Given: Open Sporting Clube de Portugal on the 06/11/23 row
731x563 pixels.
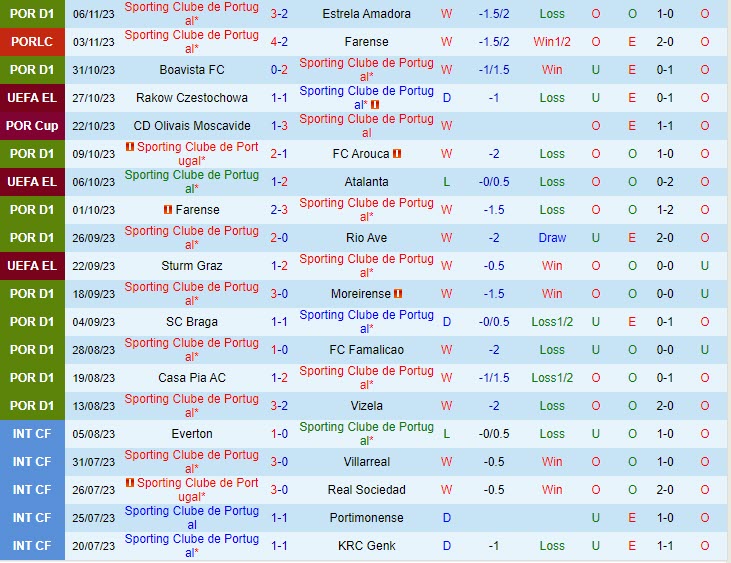Looking at the screenshot, I should click(192, 14).
